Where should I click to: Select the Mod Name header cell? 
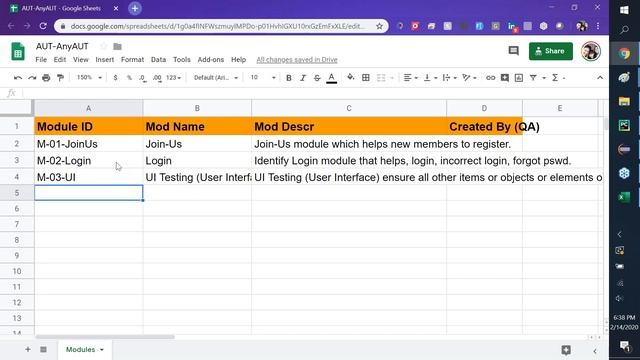coord(197,127)
